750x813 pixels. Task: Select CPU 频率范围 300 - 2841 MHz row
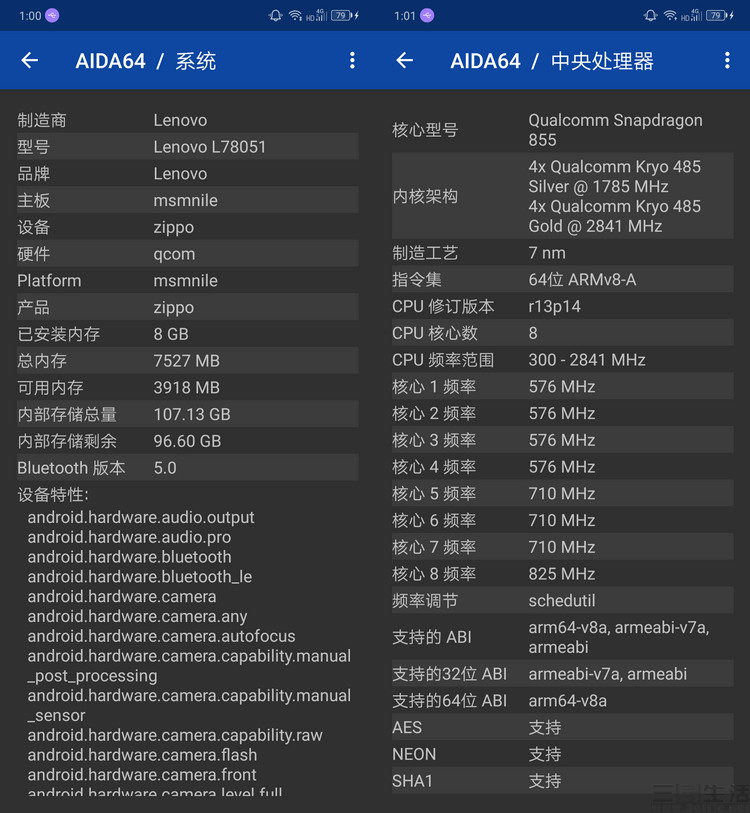[563, 360]
